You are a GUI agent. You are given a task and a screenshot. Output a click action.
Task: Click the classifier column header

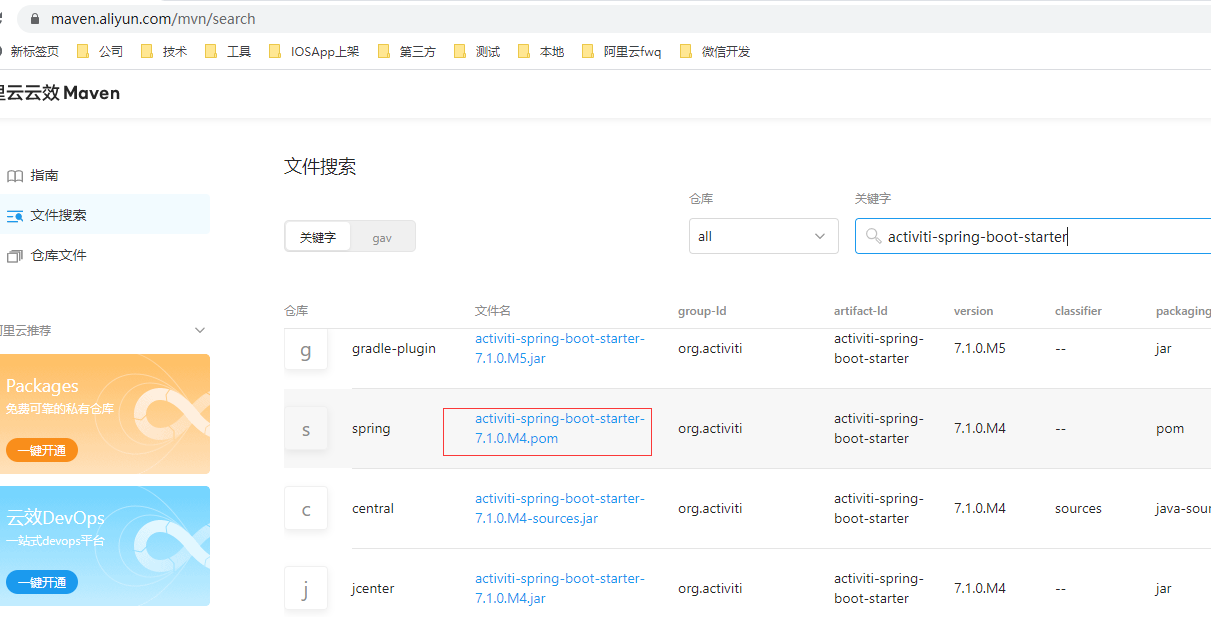tap(1078, 311)
